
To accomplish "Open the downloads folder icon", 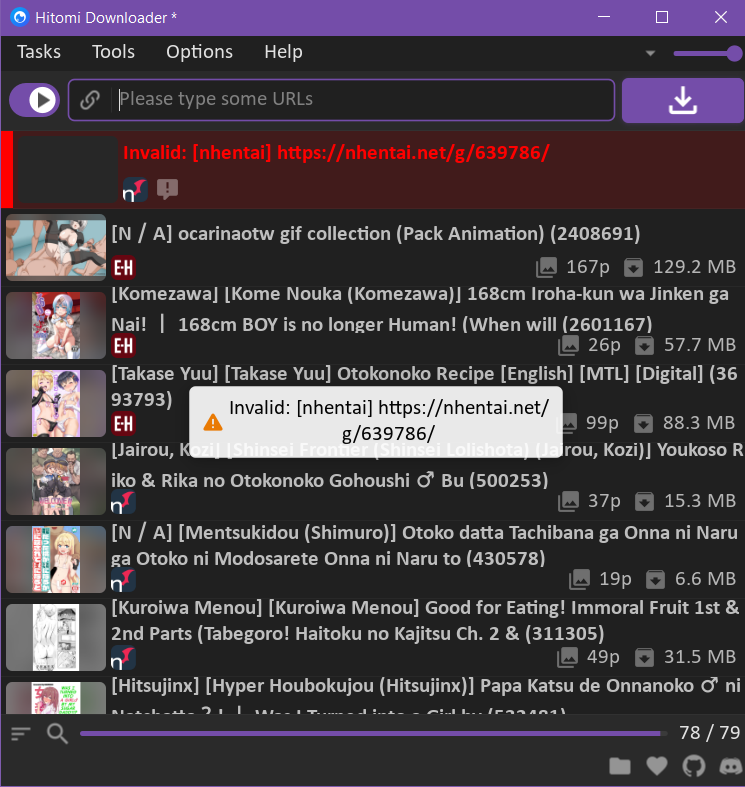I will click(x=620, y=766).
